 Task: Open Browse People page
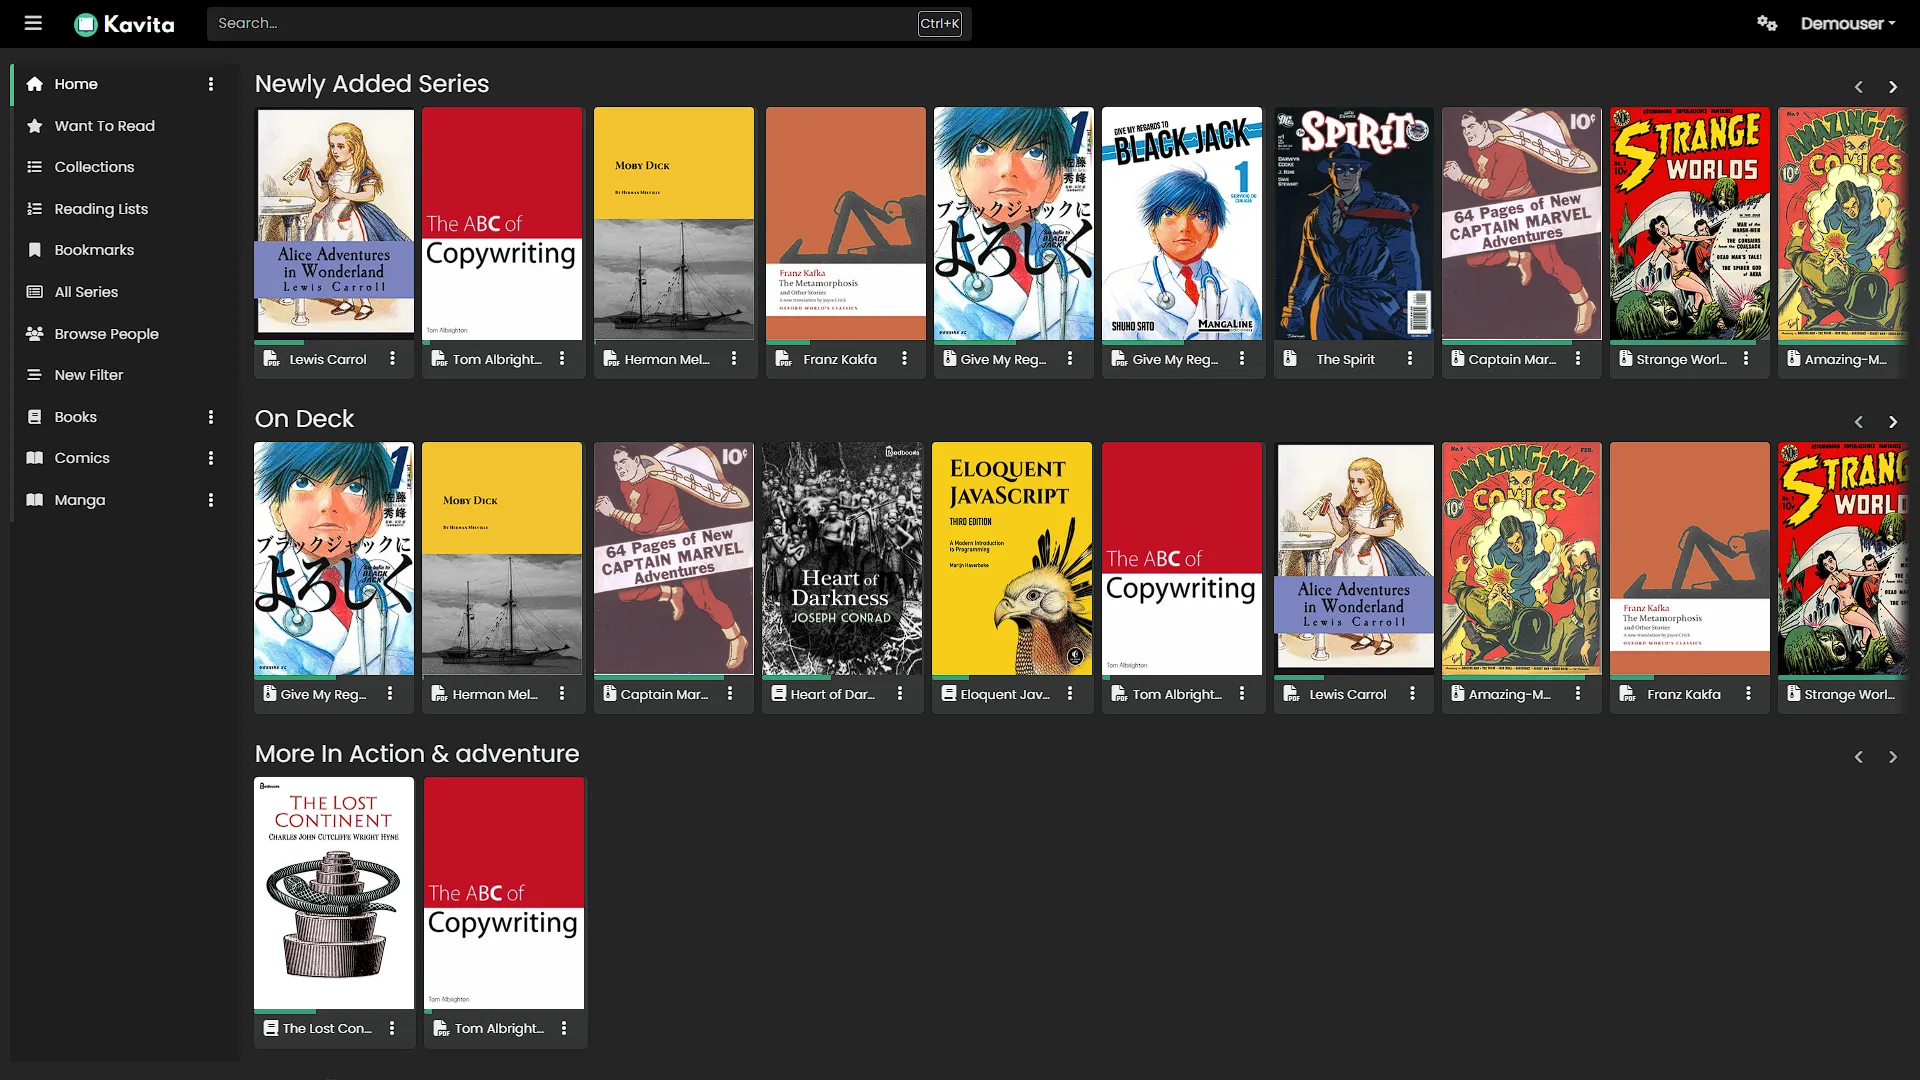[x=106, y=334]
